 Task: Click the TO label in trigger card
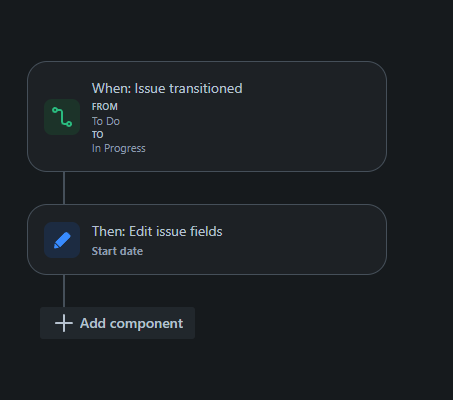click(x=98, y=135)
